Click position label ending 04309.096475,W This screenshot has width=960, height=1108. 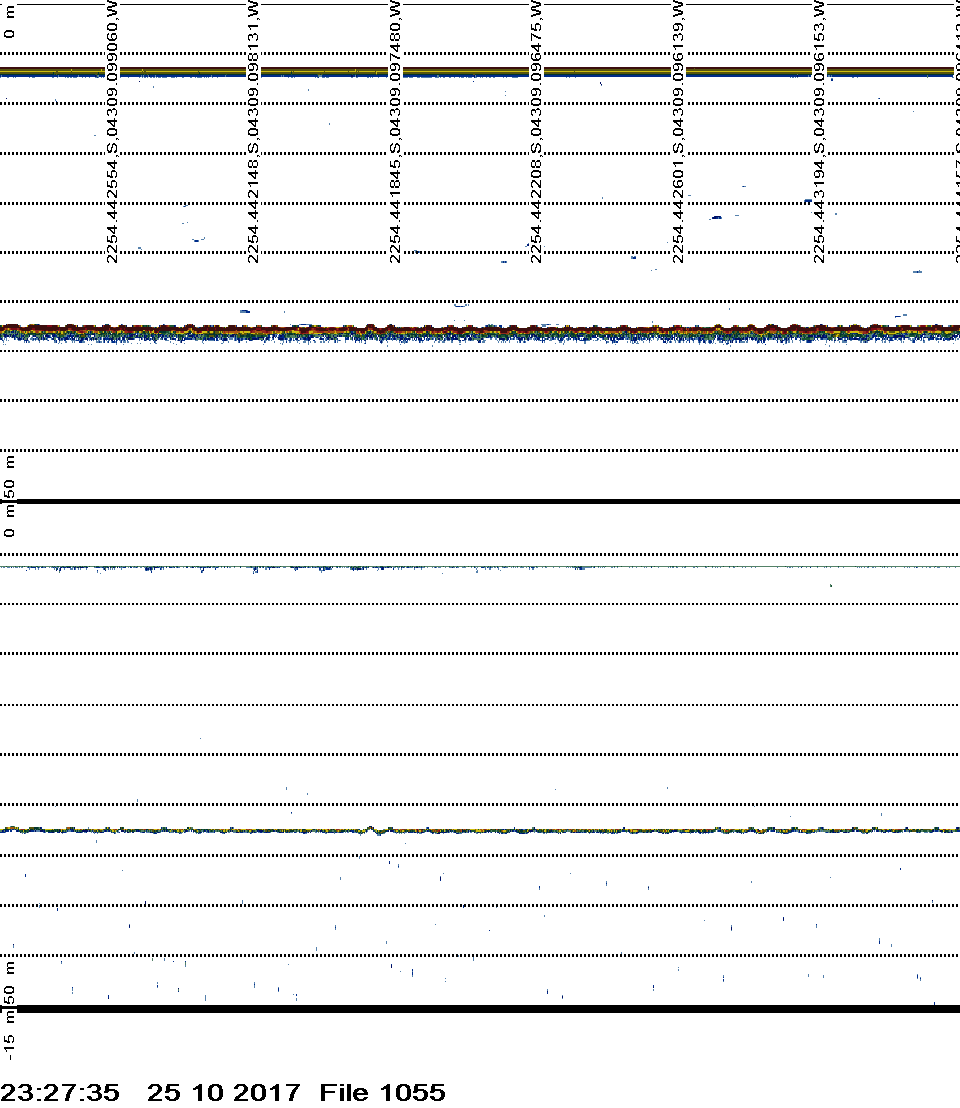(x=536, y=132)
